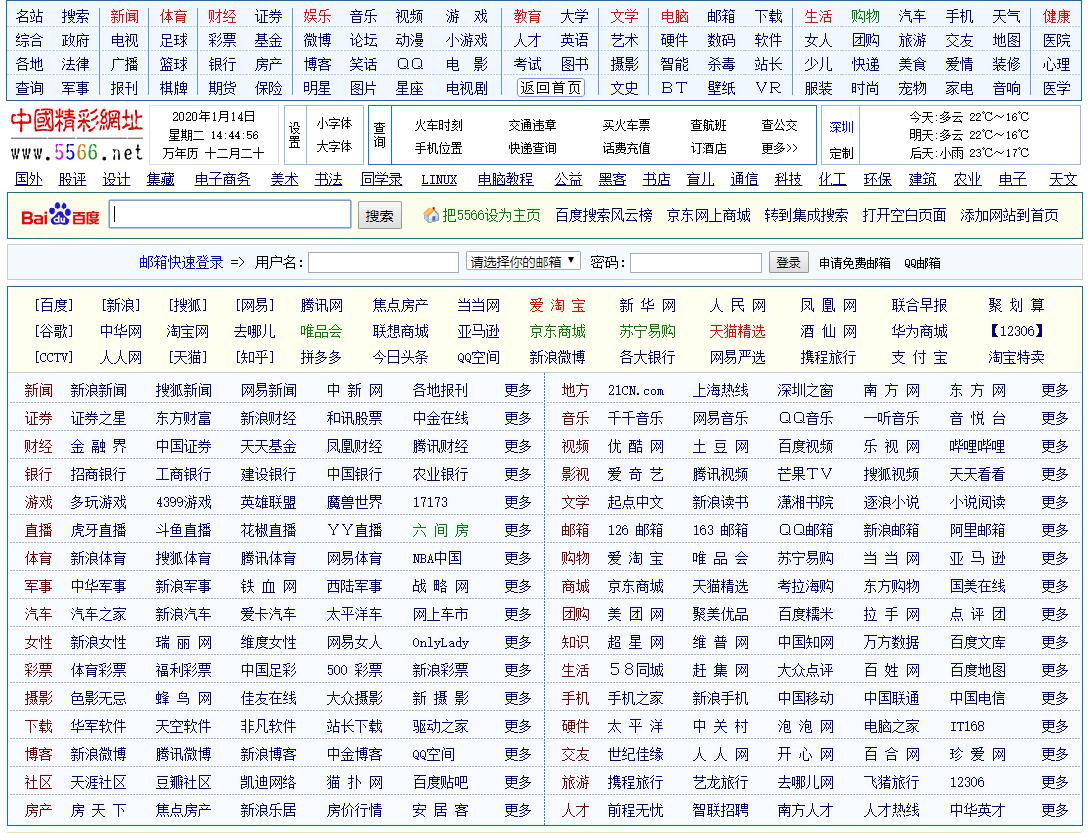Image resolution: width=1091 pixels, height=833 pixels.
Task: Switch to 小字体 font setting
Action: (x=334, y=123)
